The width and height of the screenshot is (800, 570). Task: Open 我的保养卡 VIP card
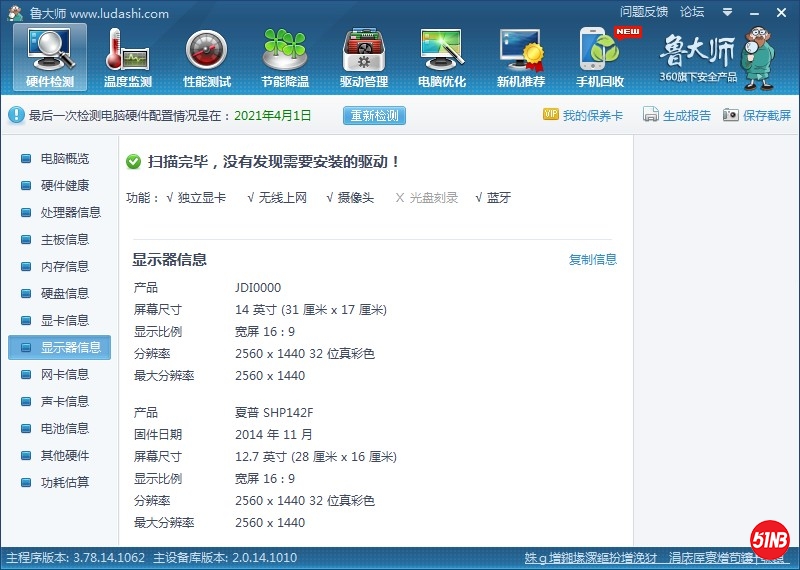[x=583, y=115]
